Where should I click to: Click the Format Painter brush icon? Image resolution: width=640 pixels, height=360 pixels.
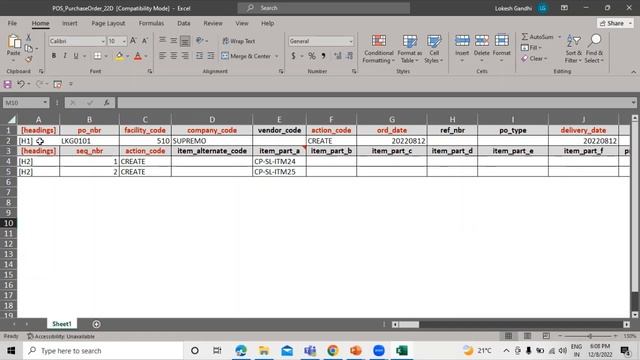(29, 59)
